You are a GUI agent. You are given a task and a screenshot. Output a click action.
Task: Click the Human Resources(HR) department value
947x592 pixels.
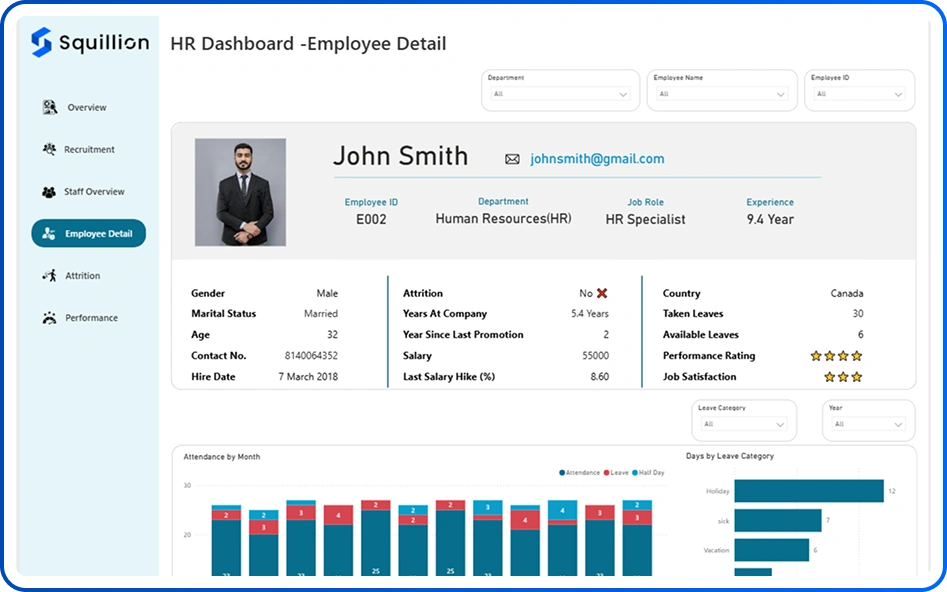click(503, 219)
